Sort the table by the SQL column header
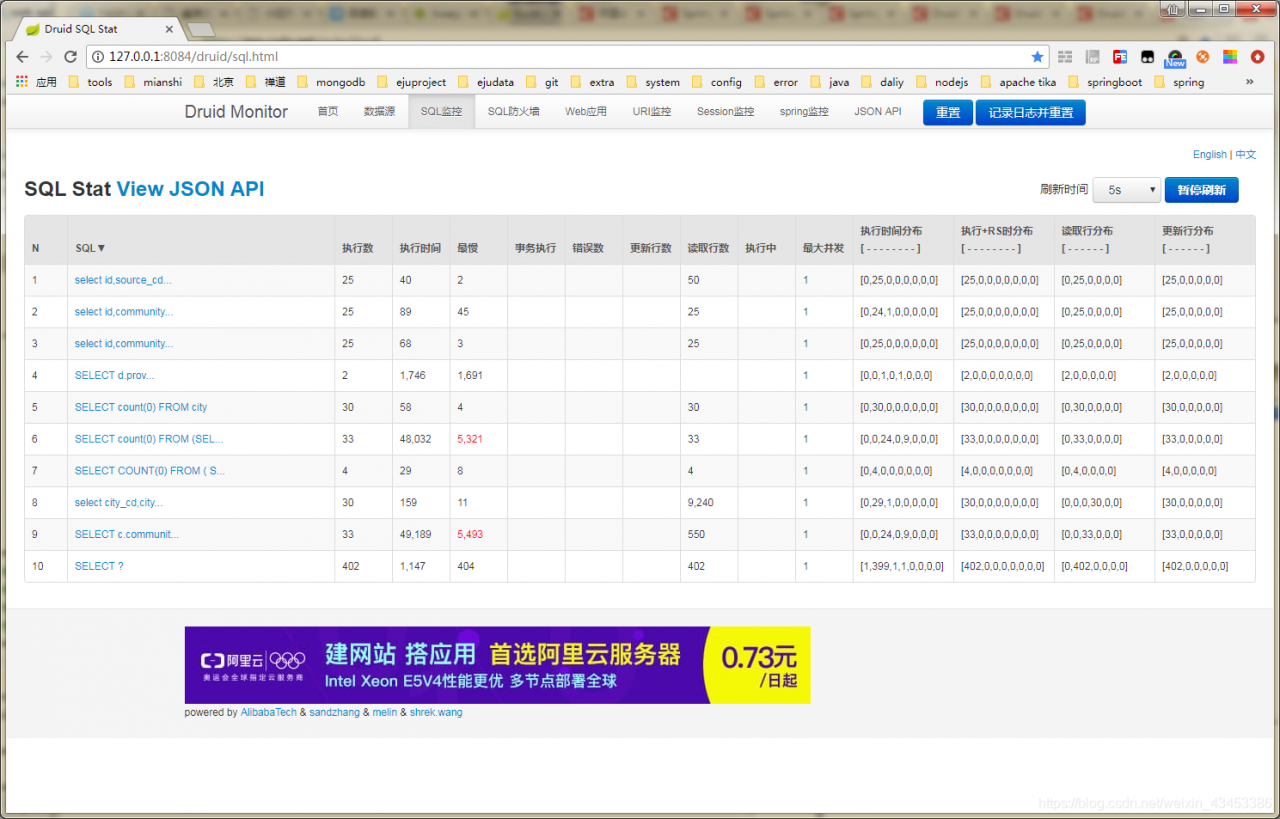This screenshot has width=1280, height=819. coord(90,248)
